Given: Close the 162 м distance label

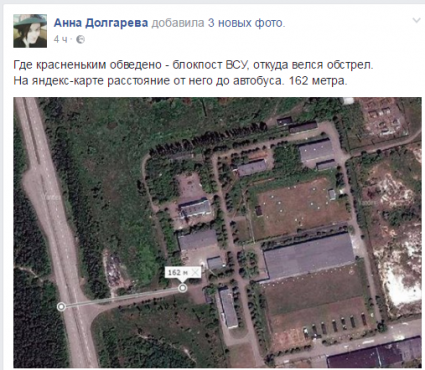Looking at the screenshot, I should coord(195,272).
